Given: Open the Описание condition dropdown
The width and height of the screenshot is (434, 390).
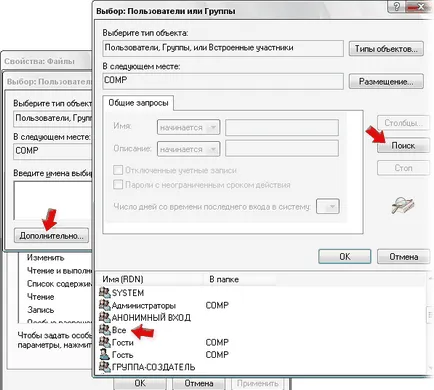Looking at the screenshot, I should 188,149.
